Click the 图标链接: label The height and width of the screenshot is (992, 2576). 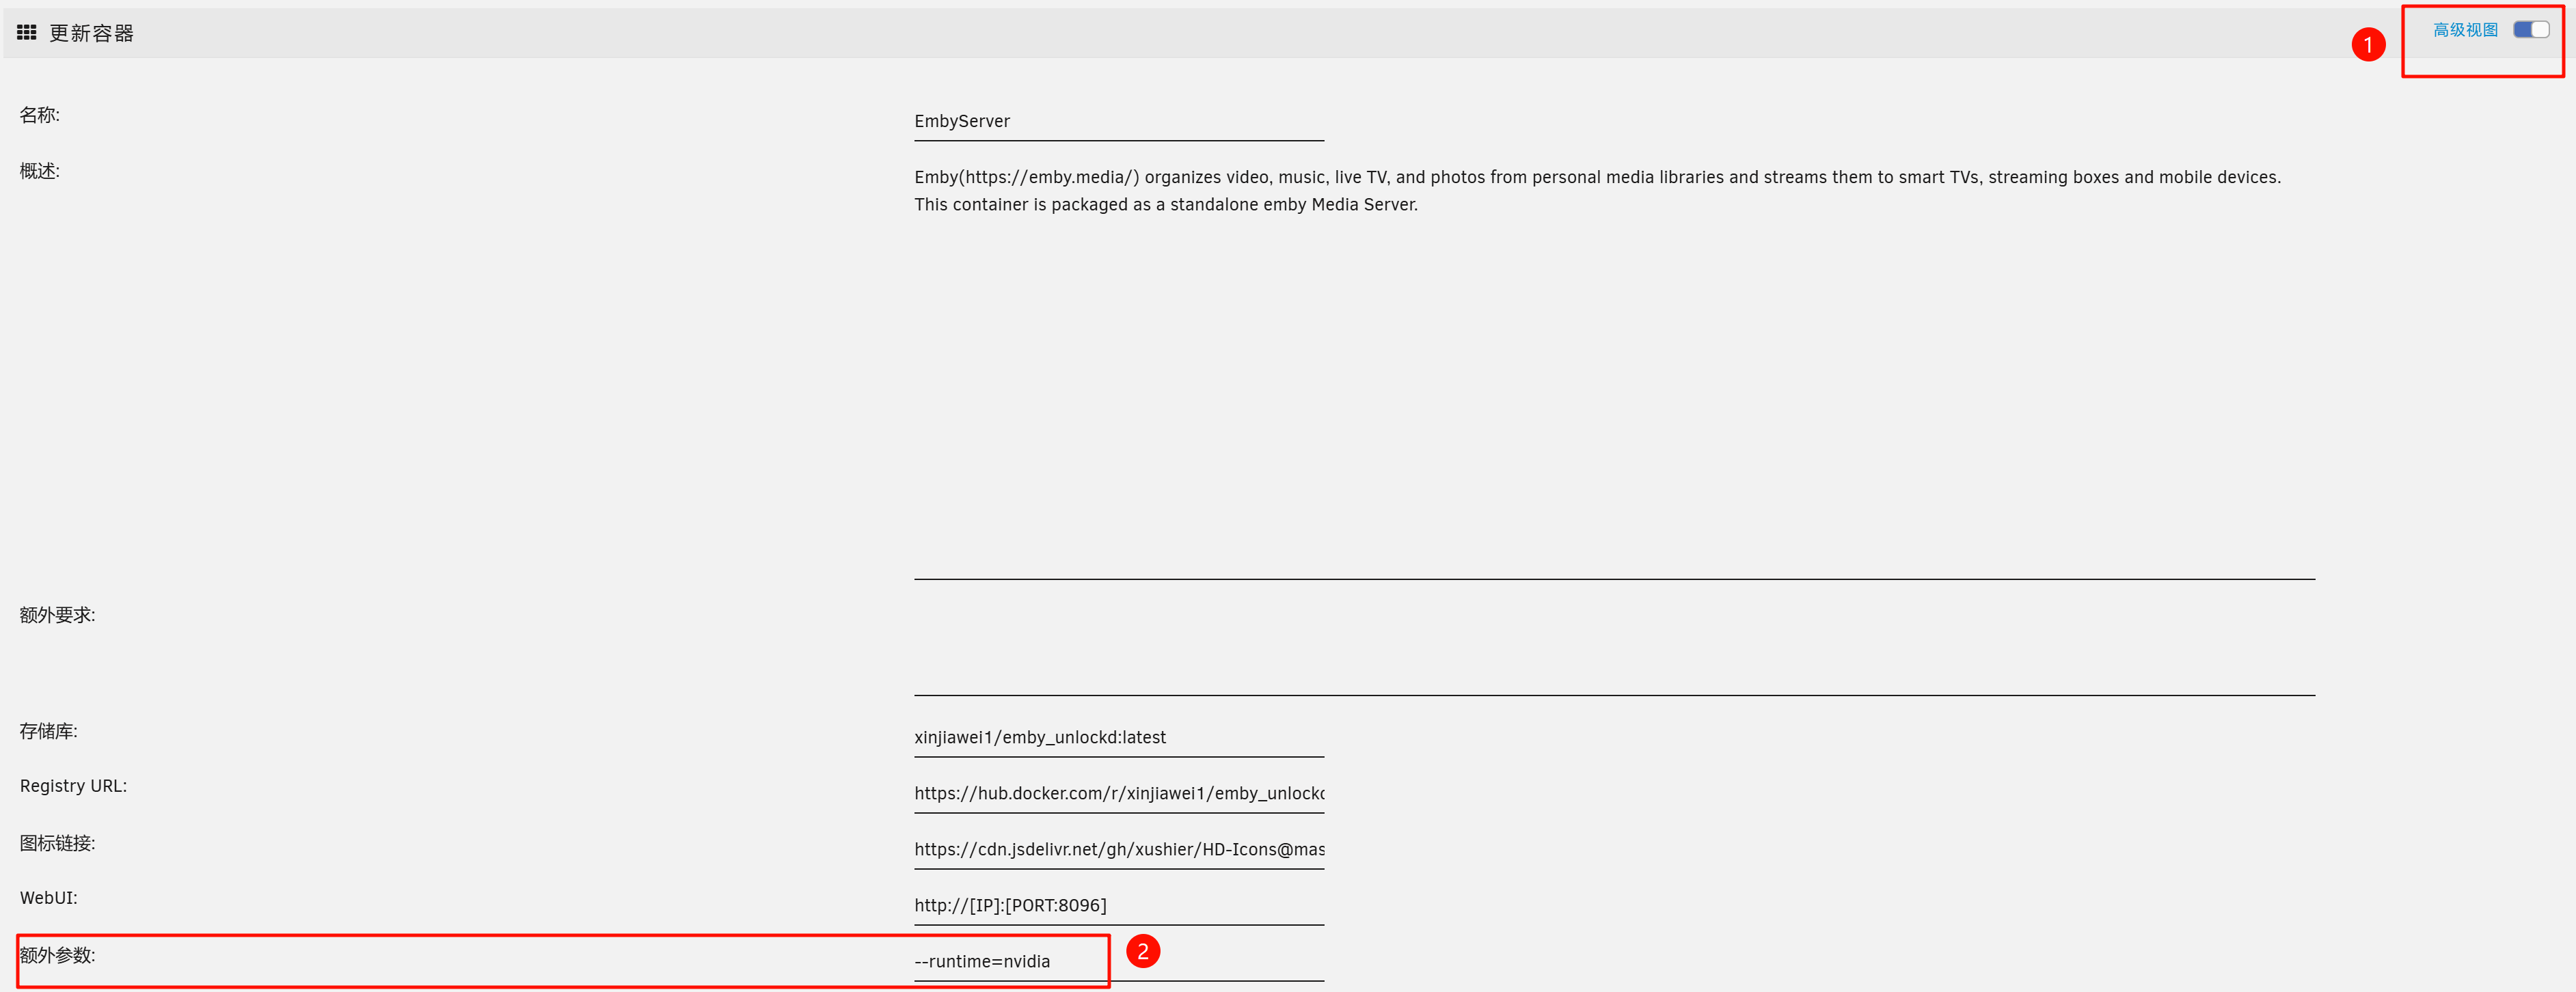tap(57, 843)
